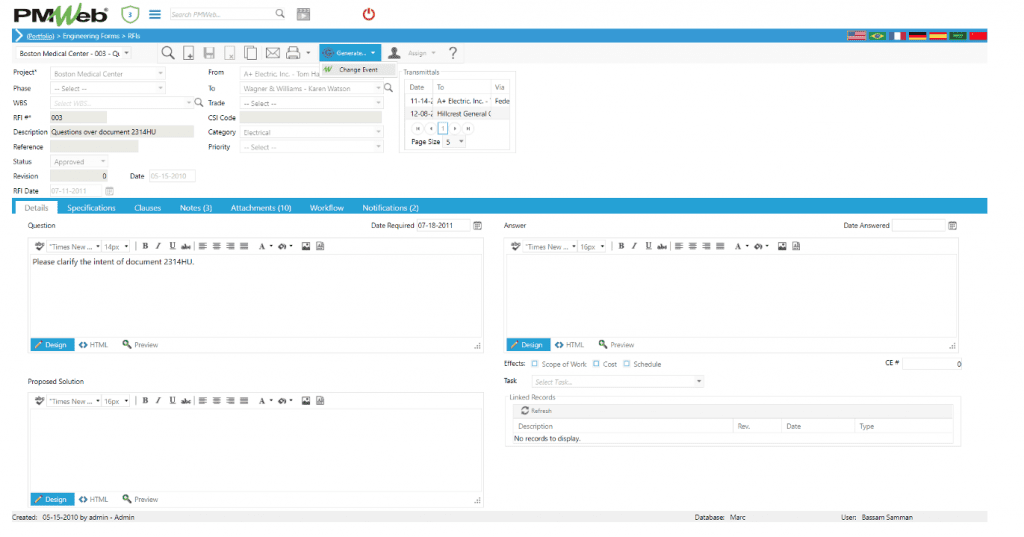The image size is (1024, 537).
Task: Expand the Select Task dropdown
Action: (x=699, y=382)
